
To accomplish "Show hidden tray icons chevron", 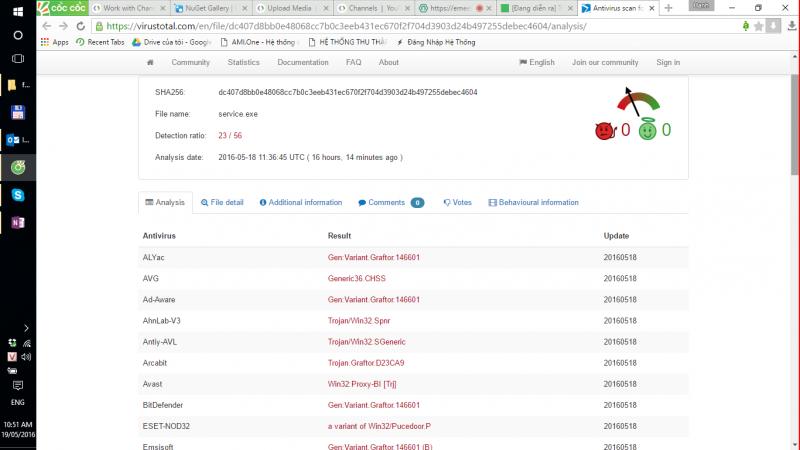I will pyautogui.click(x=27, y=328).
